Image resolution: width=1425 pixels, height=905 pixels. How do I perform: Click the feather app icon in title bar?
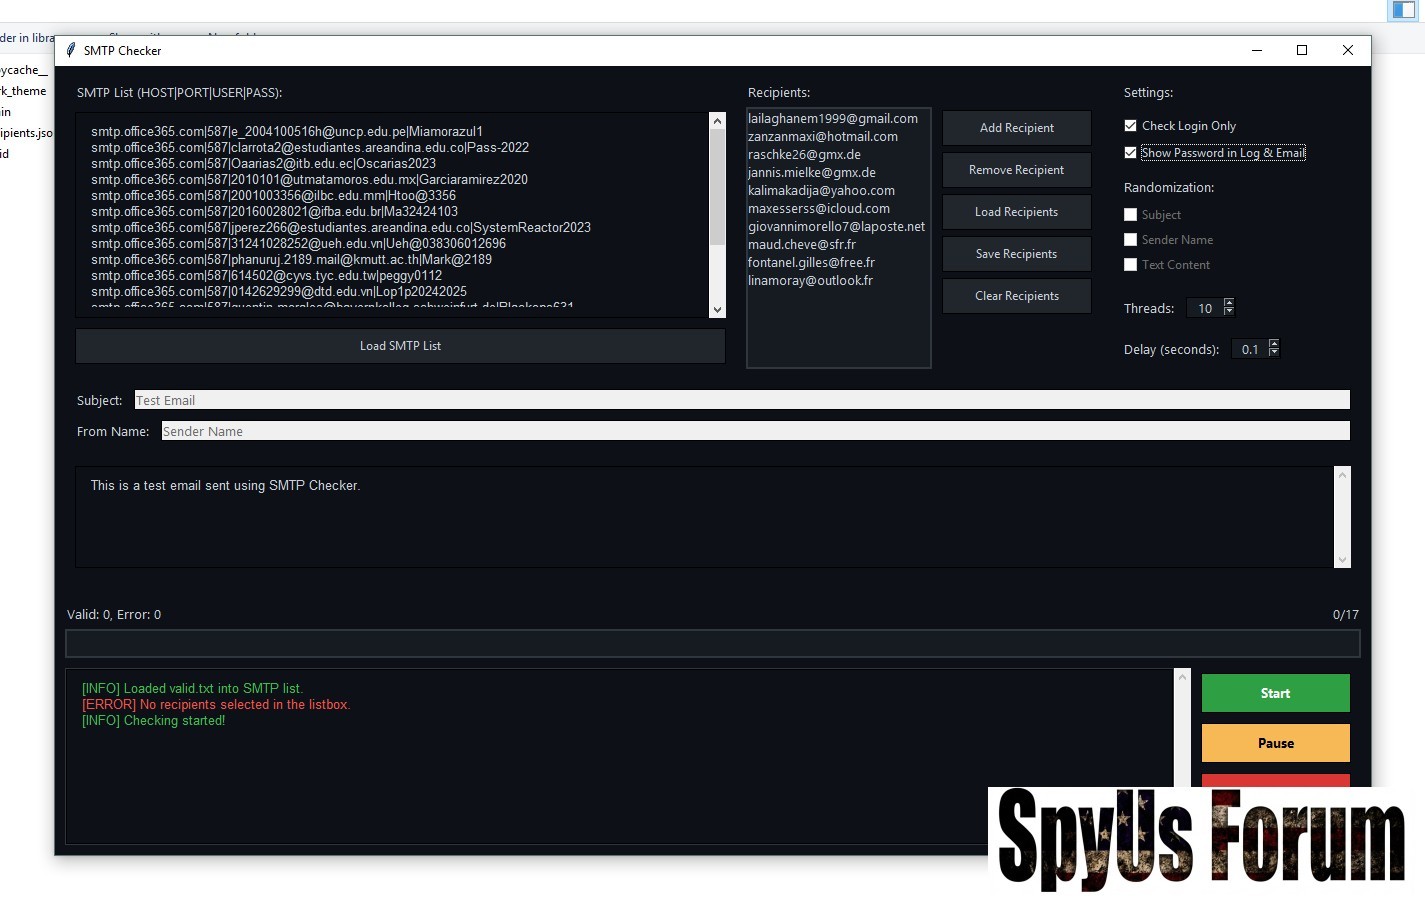point(71,50)
